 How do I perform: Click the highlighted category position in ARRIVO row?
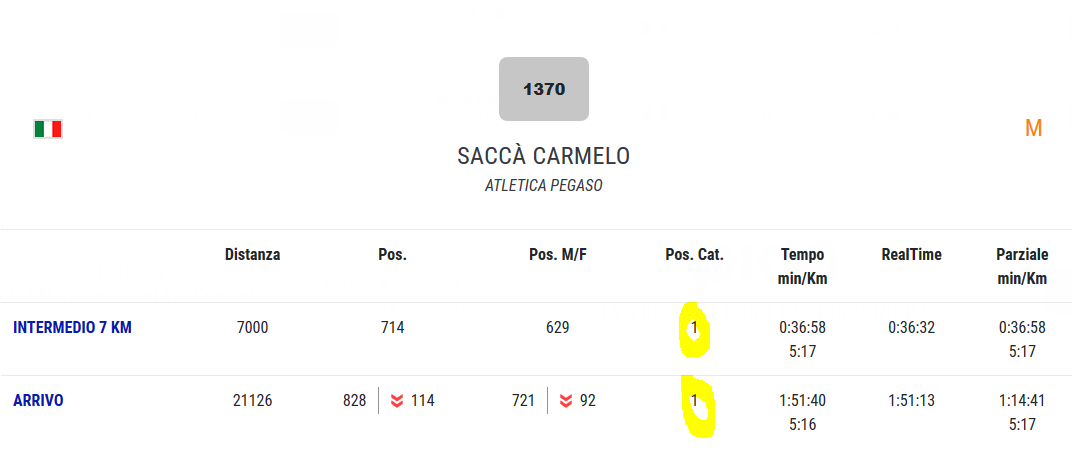coord(695,401)
